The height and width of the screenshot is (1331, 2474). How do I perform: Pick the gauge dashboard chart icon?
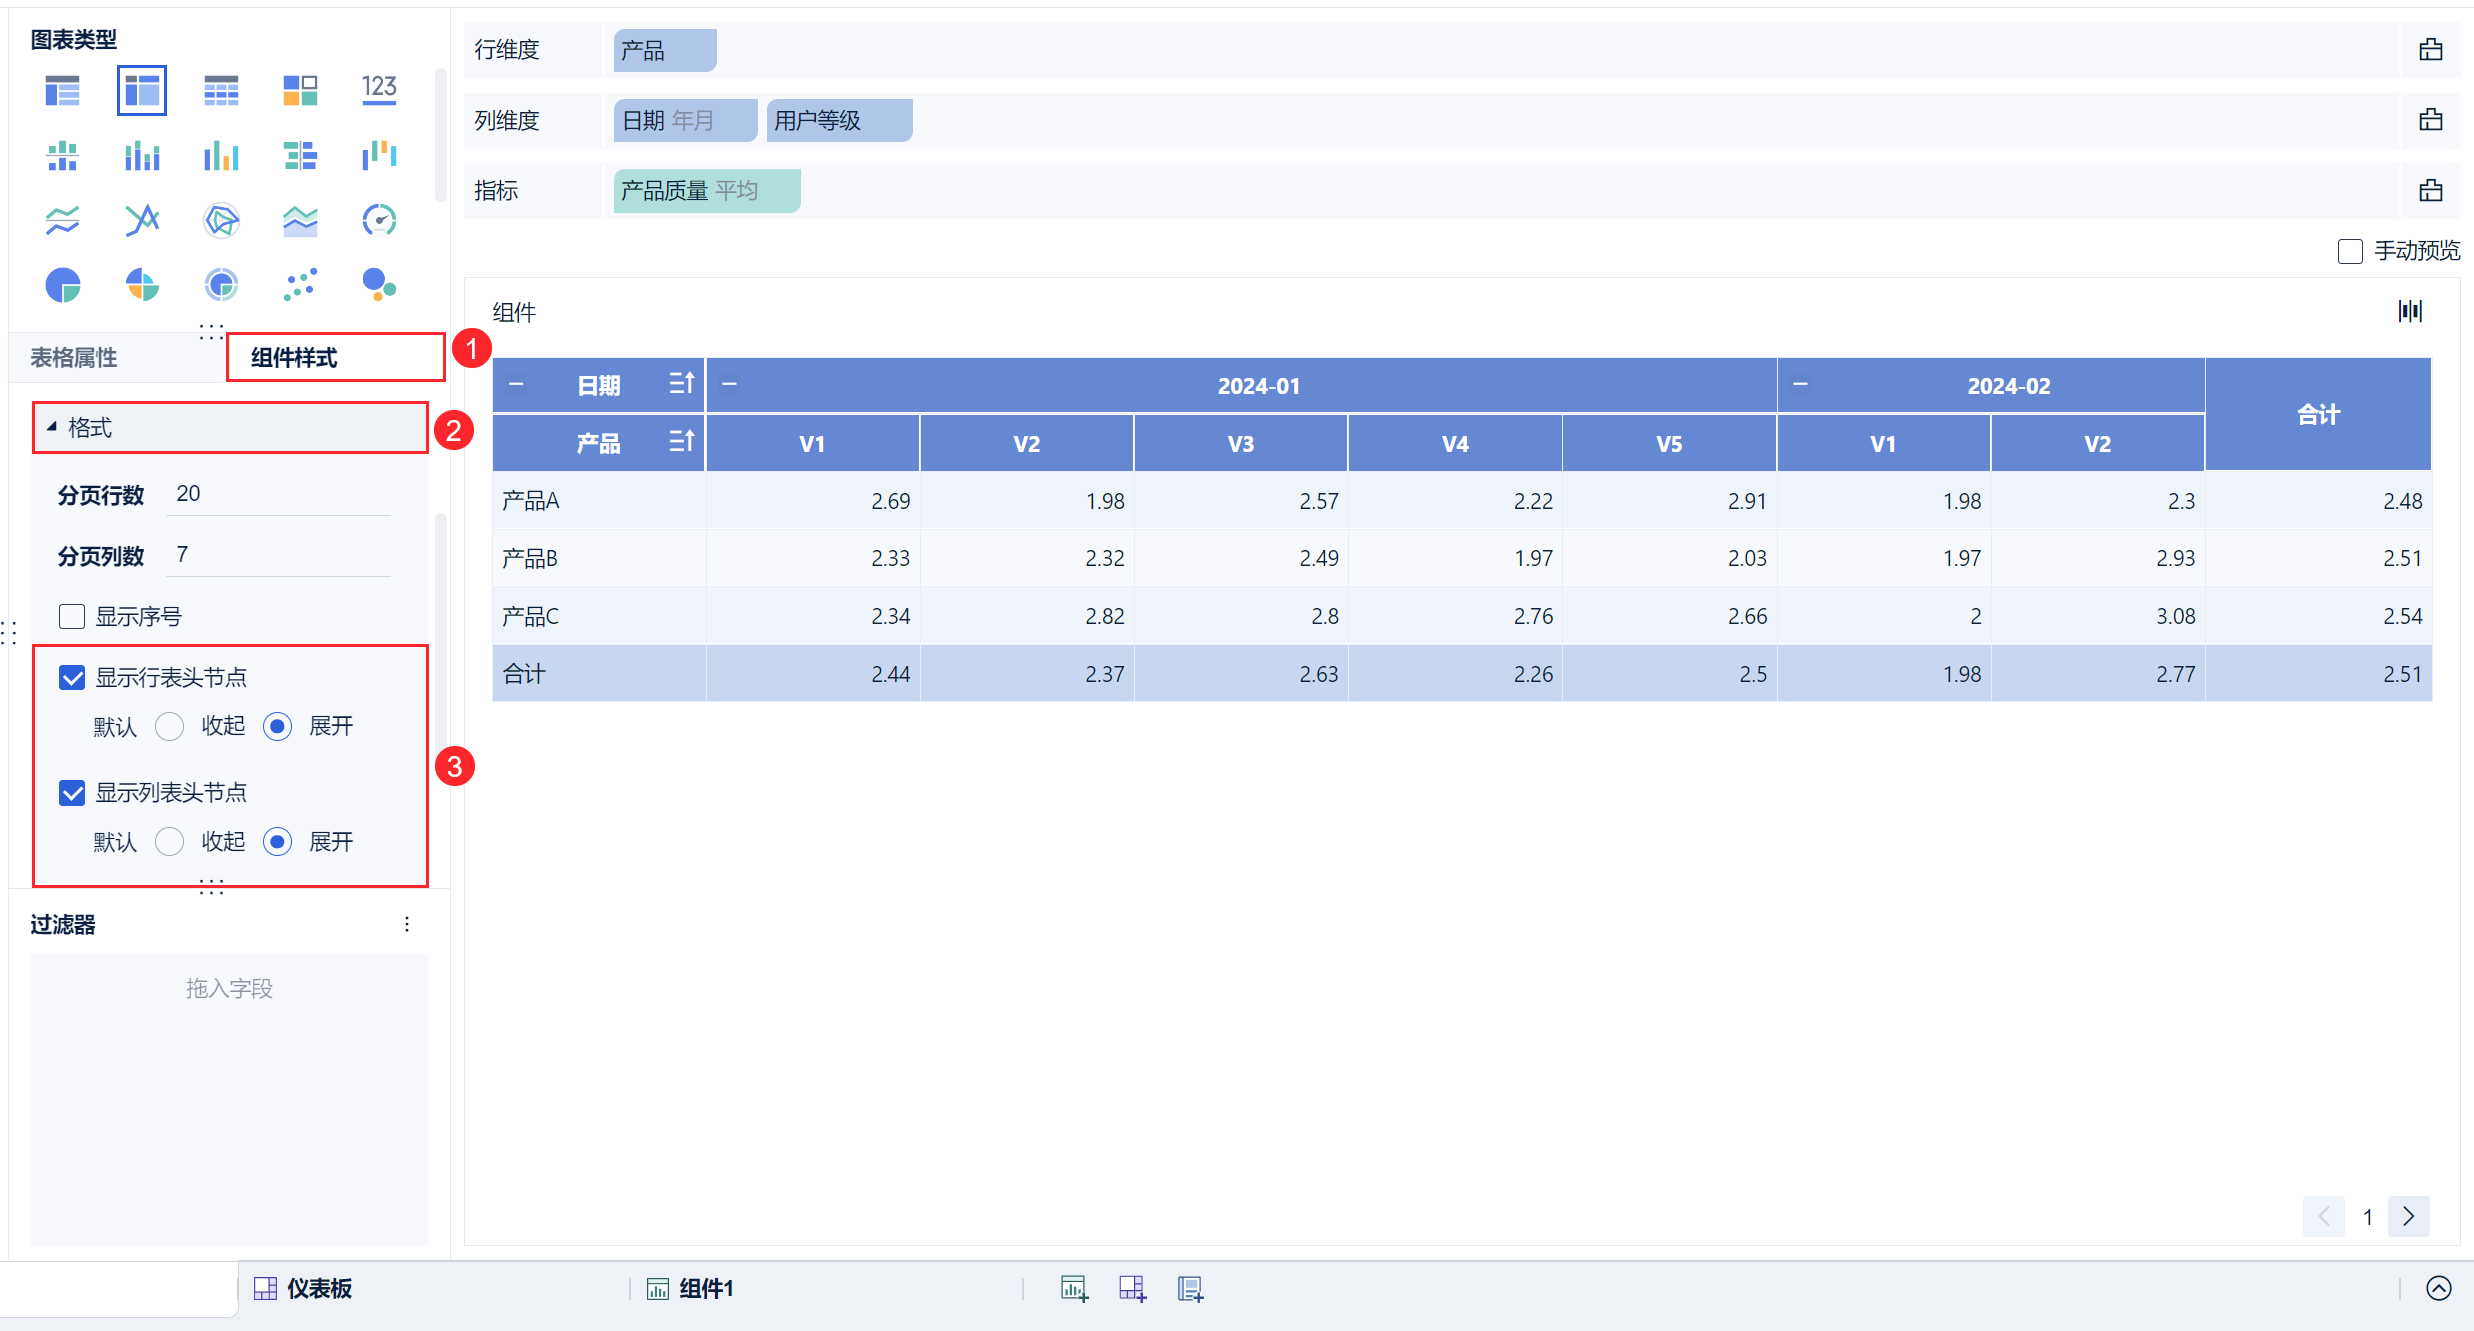click(379, 220)
